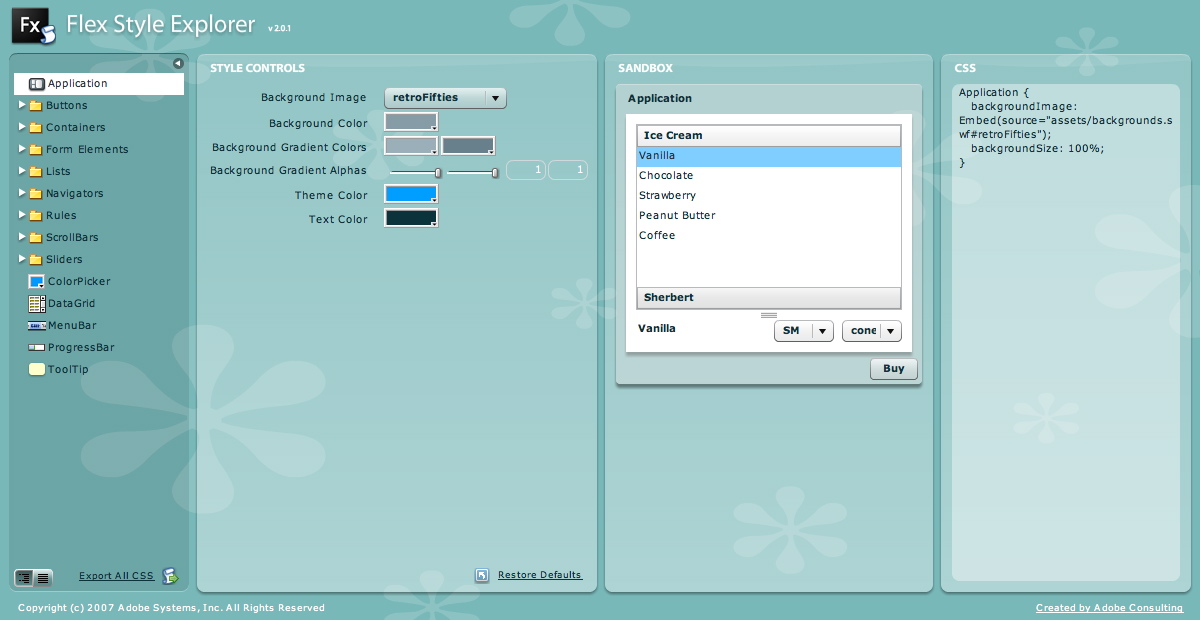This screenshot has width=1200, height=620.
Task: Select the ColorPicker component icon
Action: click(x=37, y=281)
